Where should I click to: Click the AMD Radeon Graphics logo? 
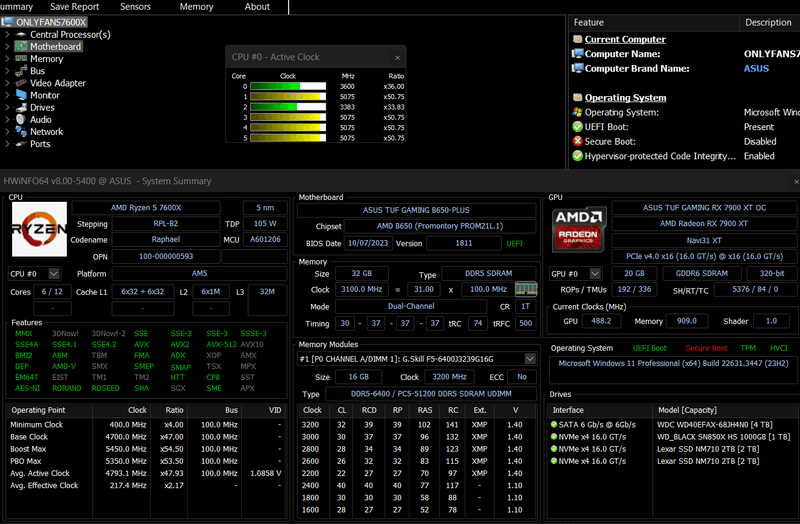tap(579, 229)
